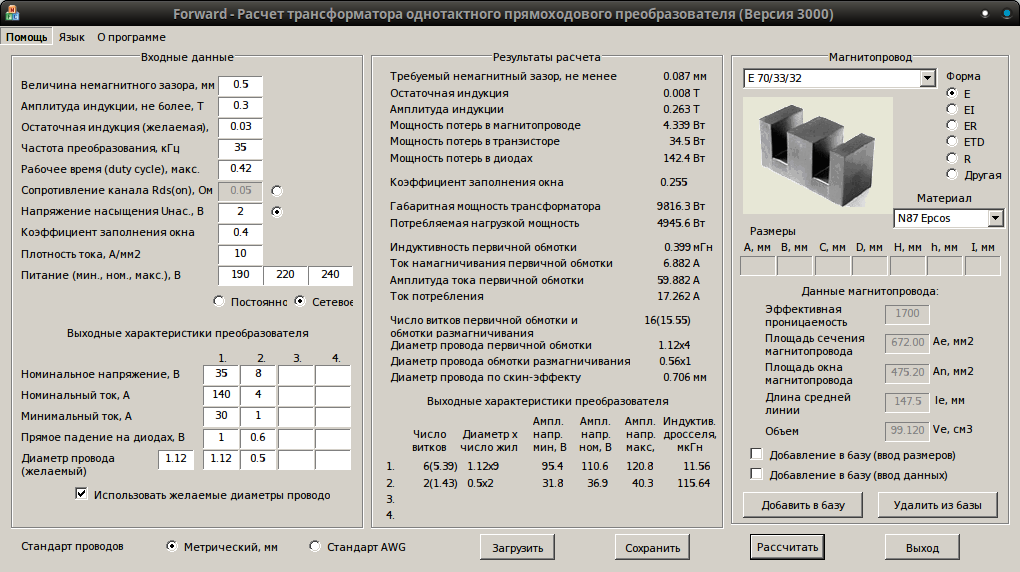Viewport: 1020px width, 572px height.
Task: Open the N87 Epcos material dropdown
Action: pyautogui.click(x=995, y=218)
